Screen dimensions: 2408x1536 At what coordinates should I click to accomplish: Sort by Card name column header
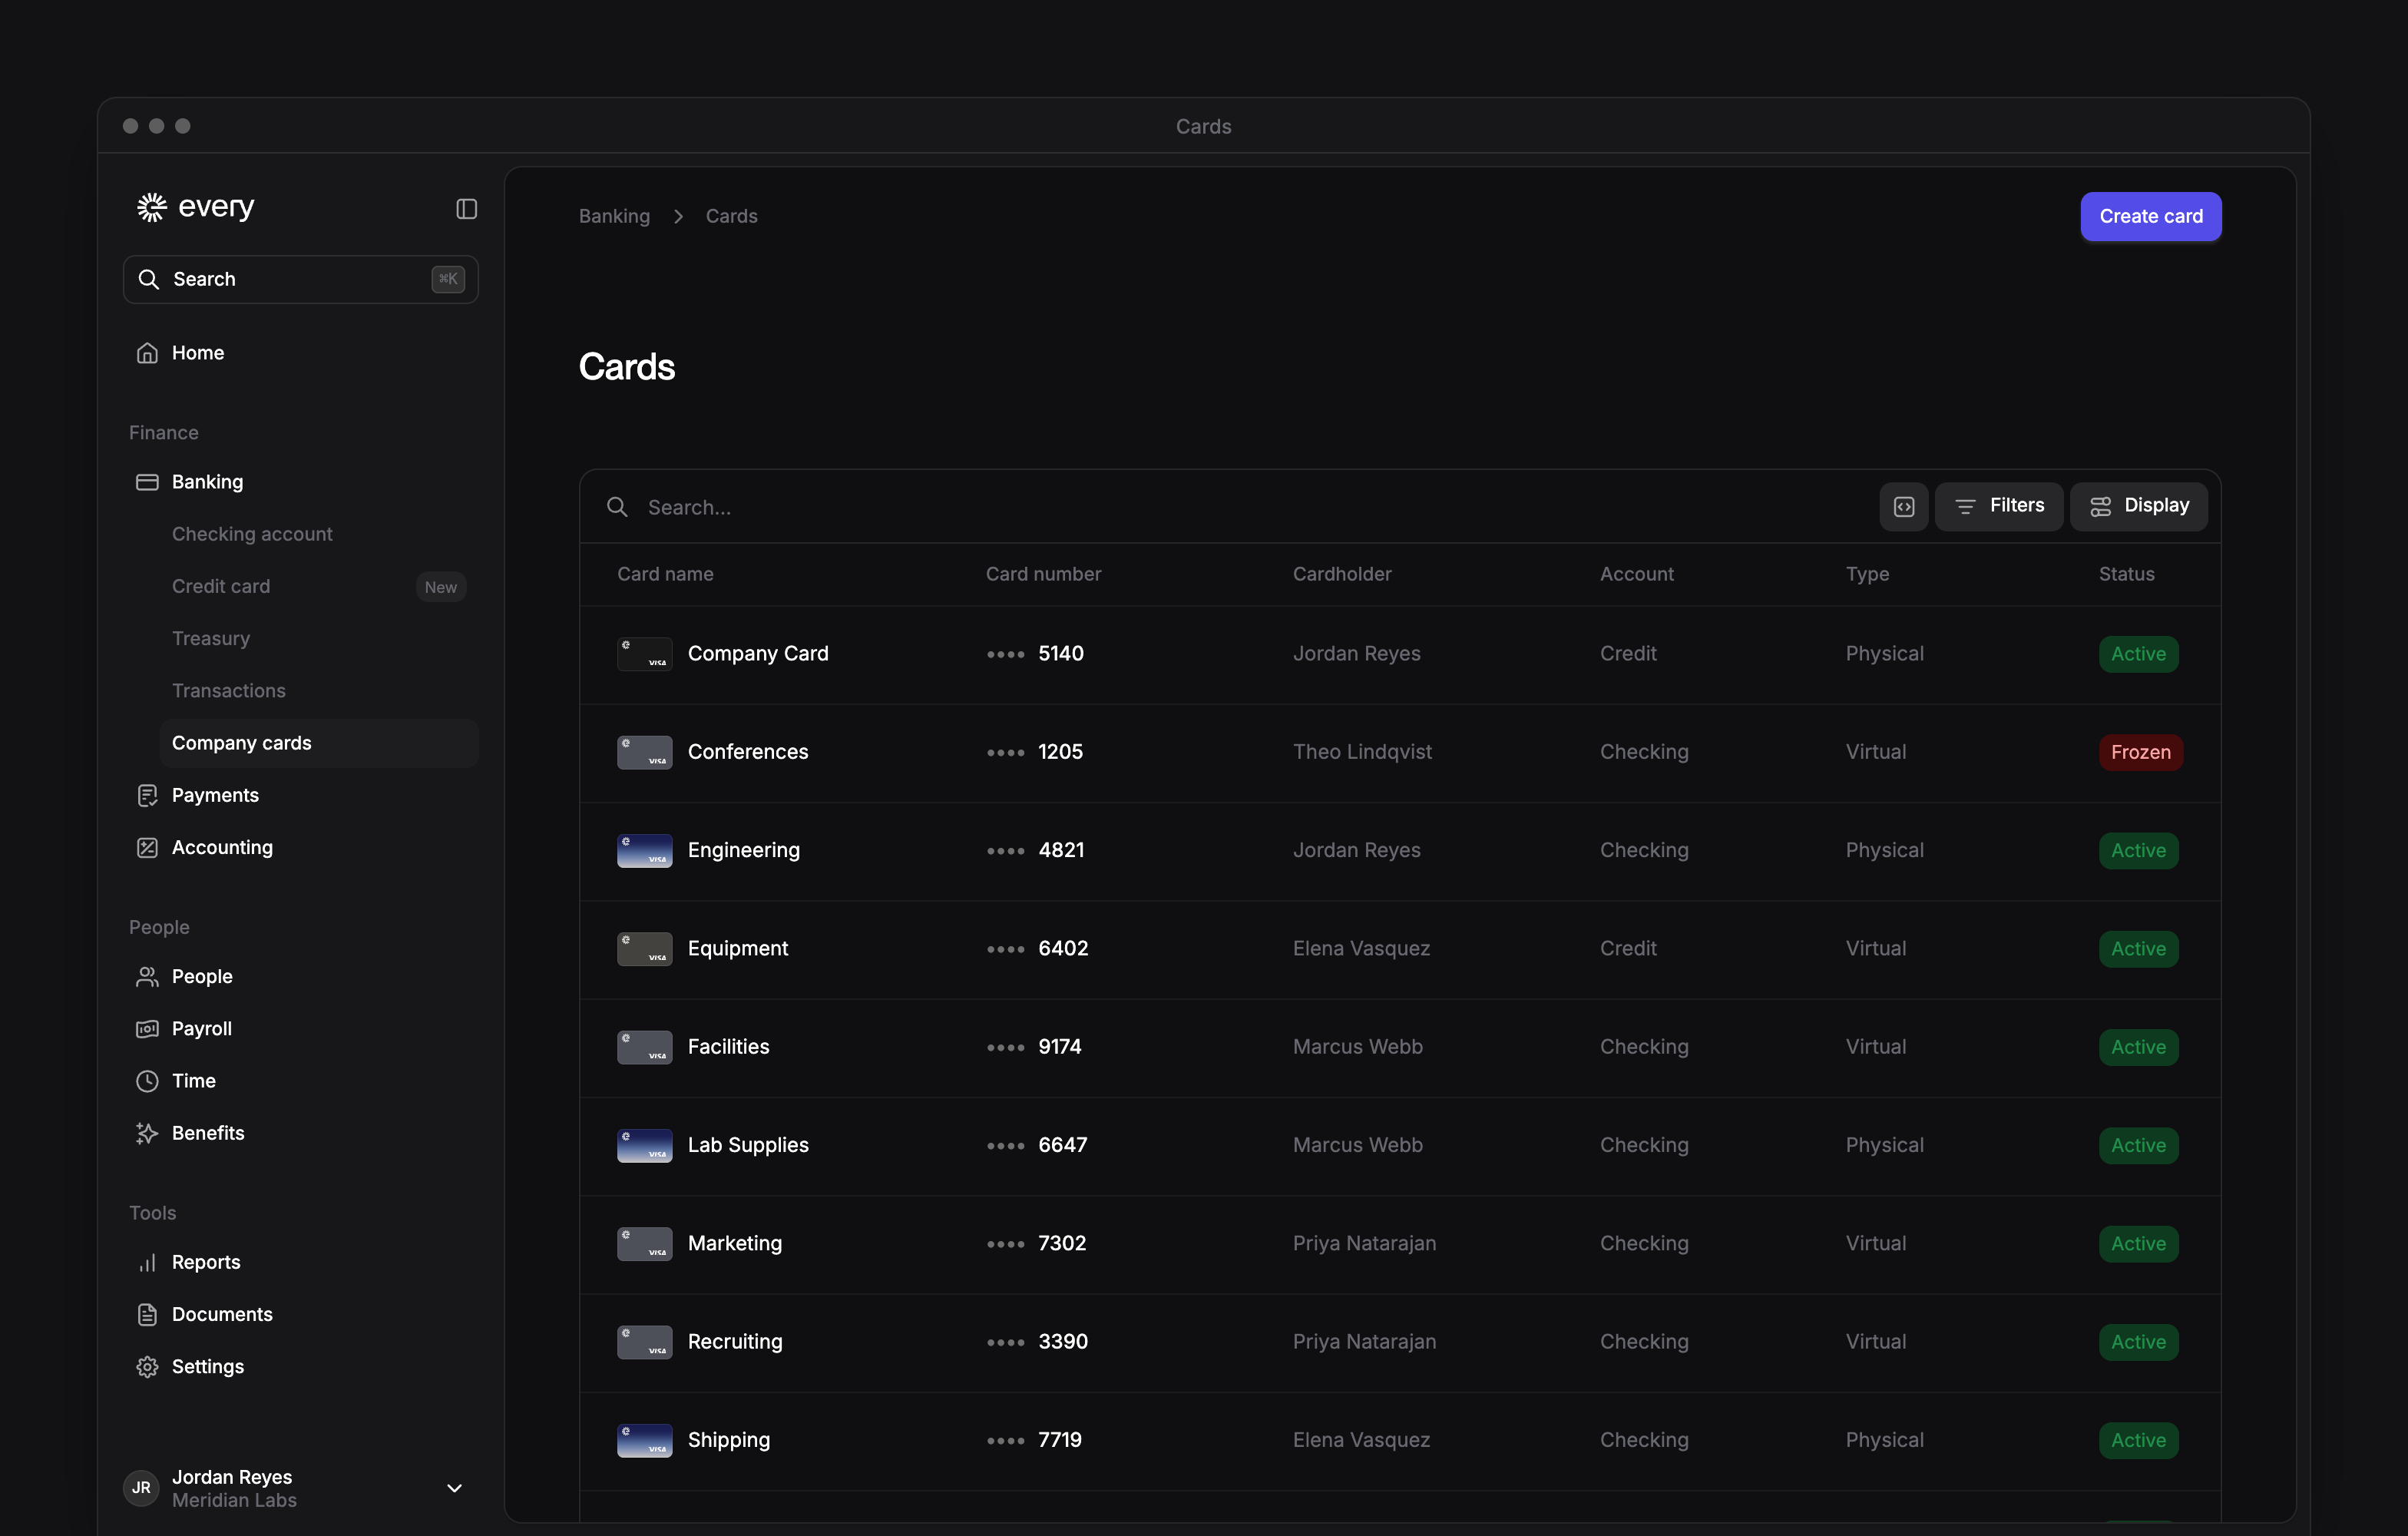pyautogui.click(x=665, y=574)
